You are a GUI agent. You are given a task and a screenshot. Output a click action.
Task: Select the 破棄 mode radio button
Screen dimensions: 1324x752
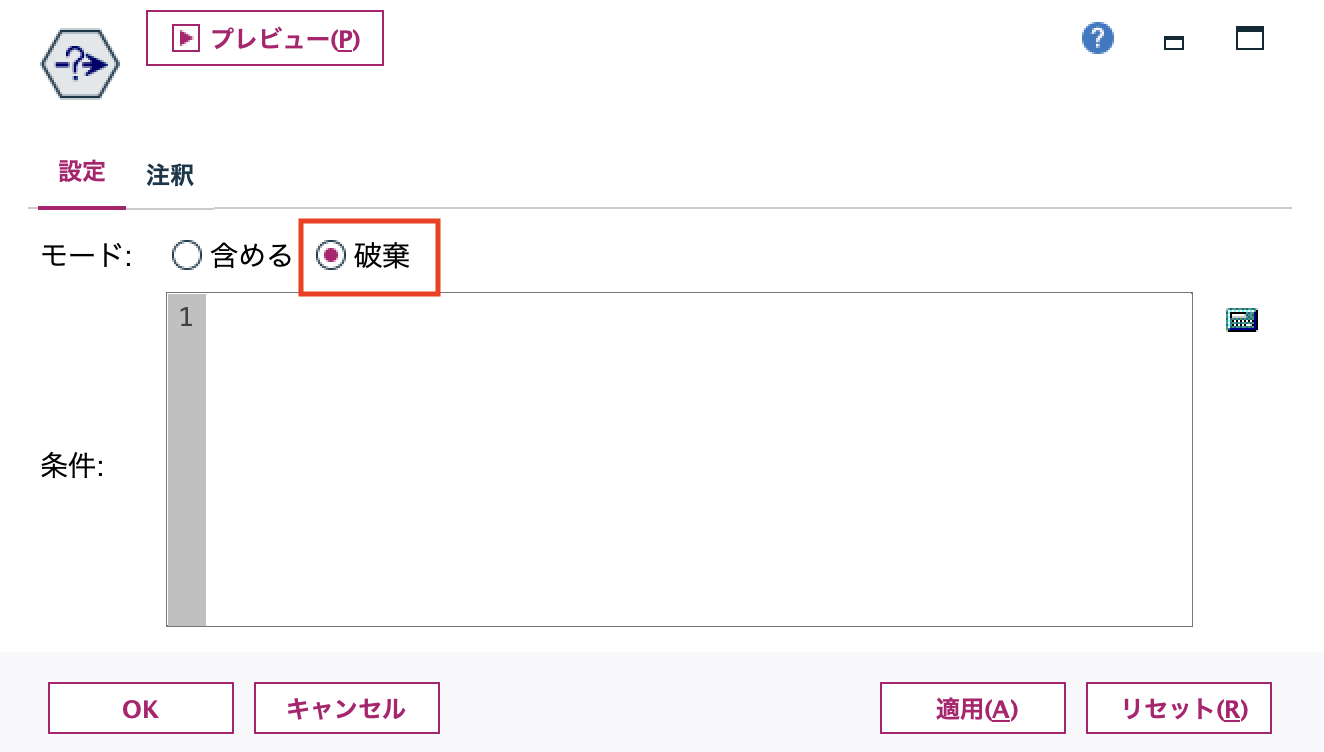(x=333, y=255)
